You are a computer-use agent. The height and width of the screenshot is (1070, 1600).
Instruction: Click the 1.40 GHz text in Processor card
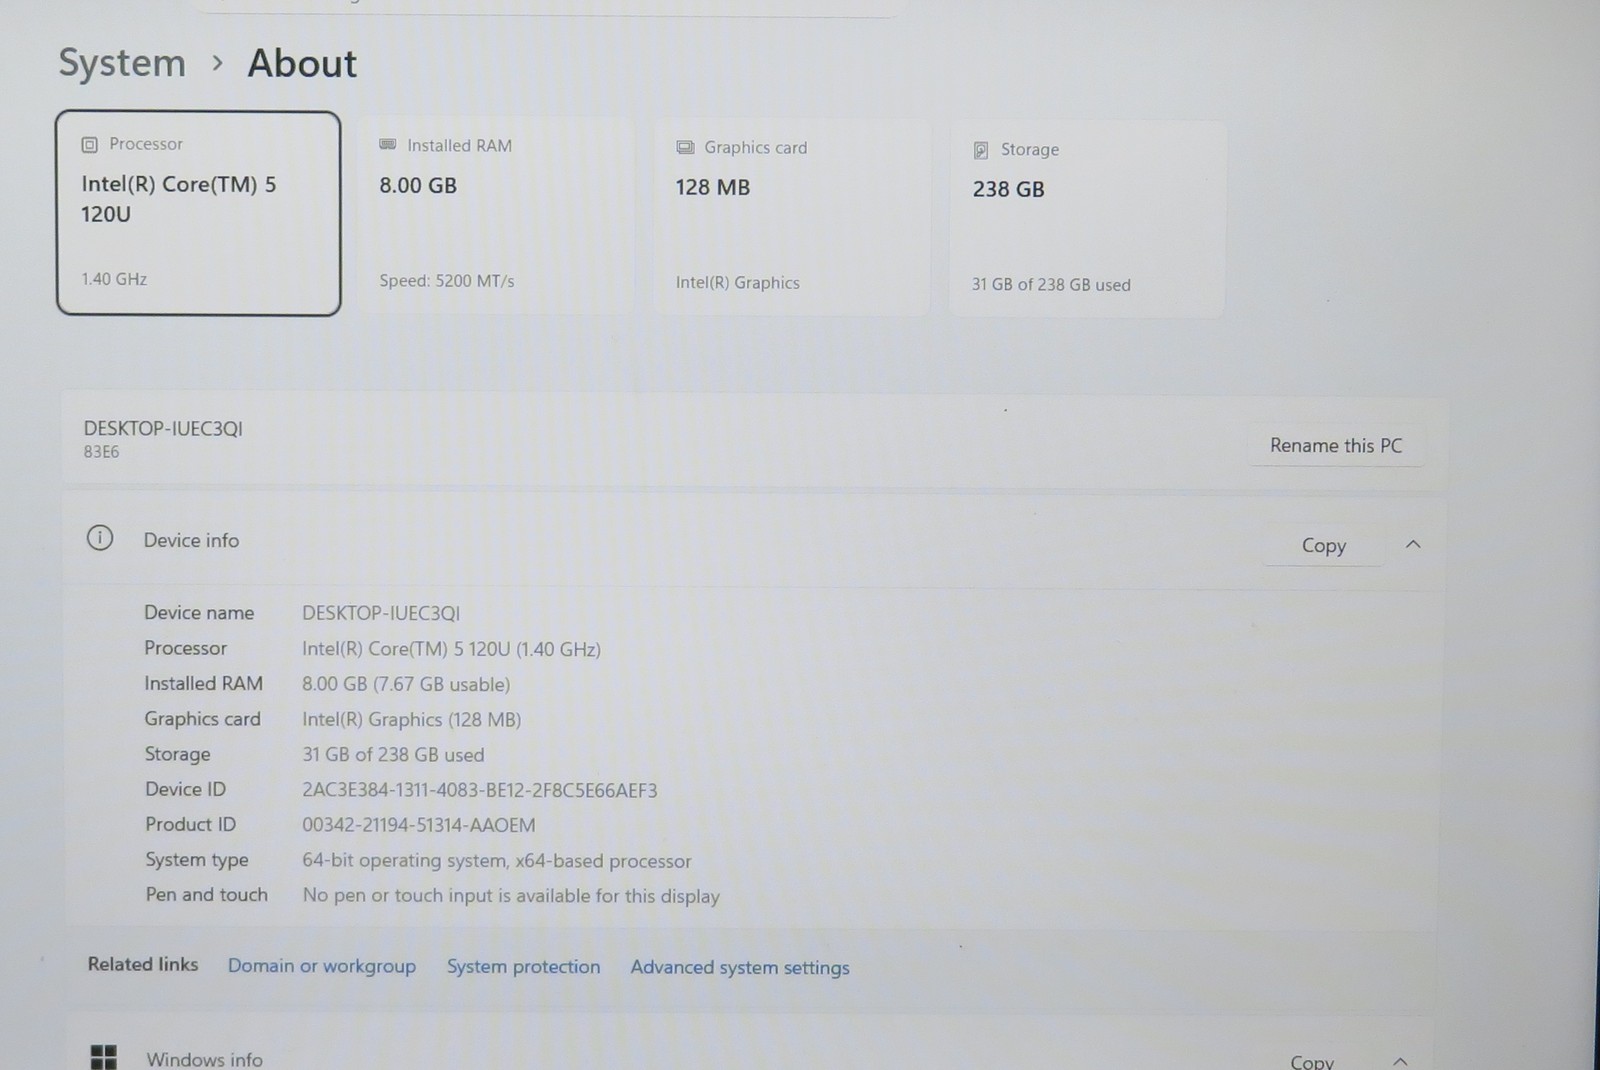[114, 279]
